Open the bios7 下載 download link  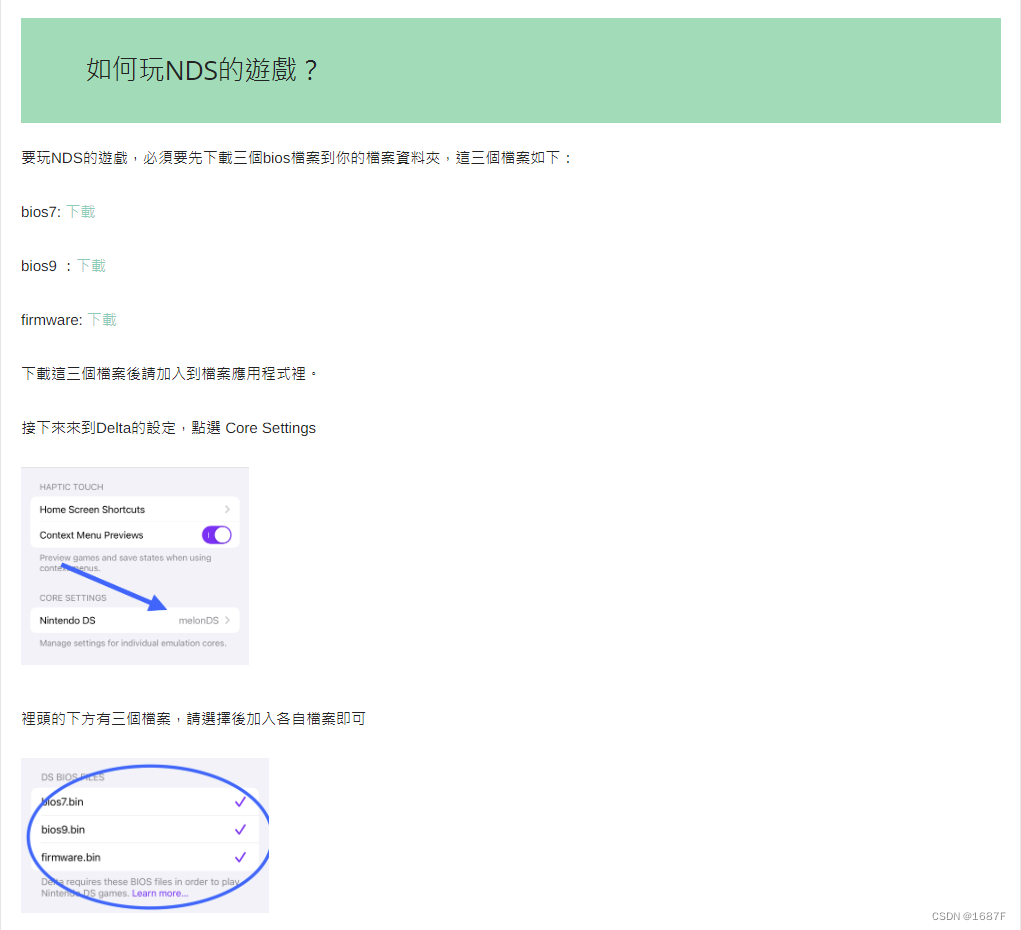[81, 212]
